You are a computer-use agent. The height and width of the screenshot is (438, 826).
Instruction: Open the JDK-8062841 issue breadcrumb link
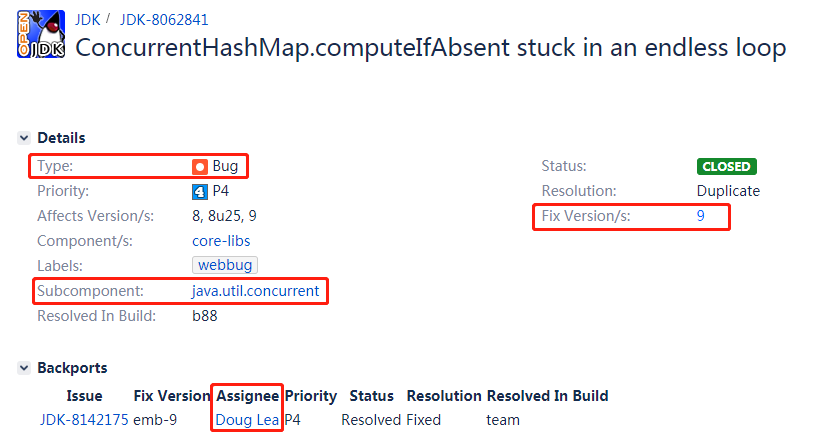(x=164, y=20)
